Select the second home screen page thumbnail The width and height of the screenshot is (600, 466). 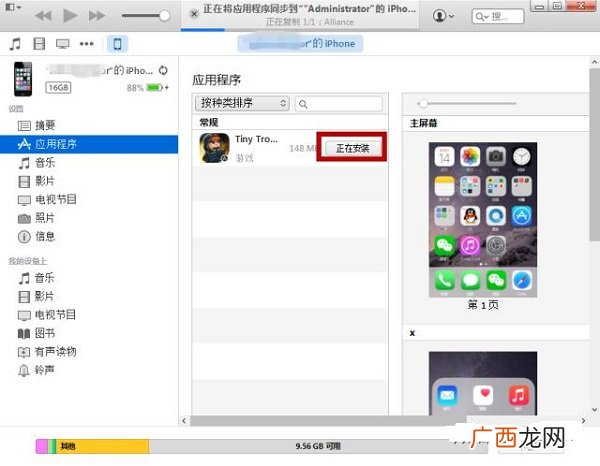pyautogui.click(x=483, y=383)
